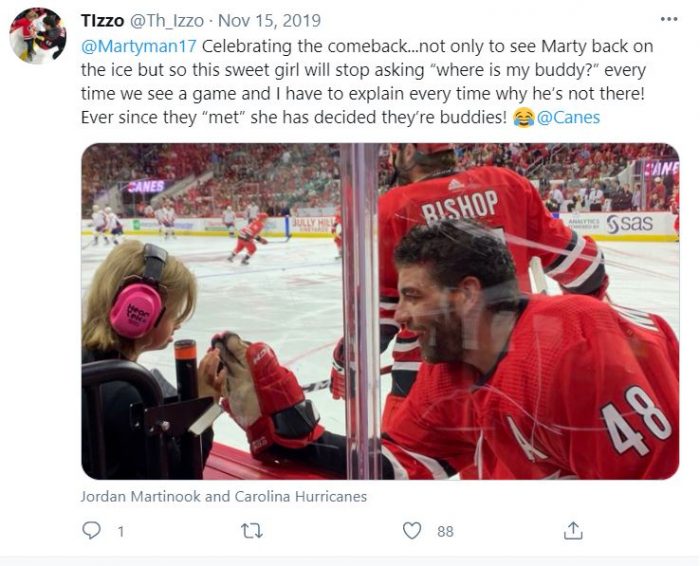Viewport: 700px width, 566px height.
Task: Click jersey number 48 in the photo
Action: pyautogui.click(x=636, y=420)
